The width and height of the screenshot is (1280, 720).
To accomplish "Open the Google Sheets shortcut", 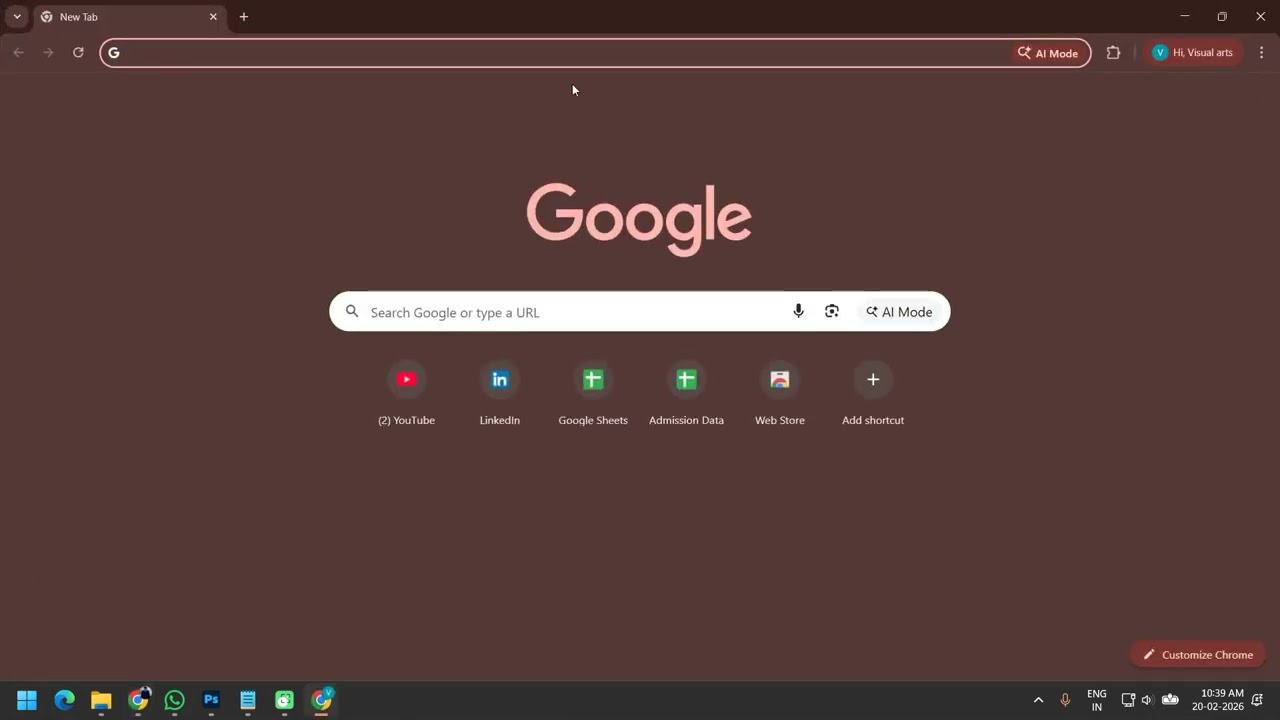I will point(593,392).
